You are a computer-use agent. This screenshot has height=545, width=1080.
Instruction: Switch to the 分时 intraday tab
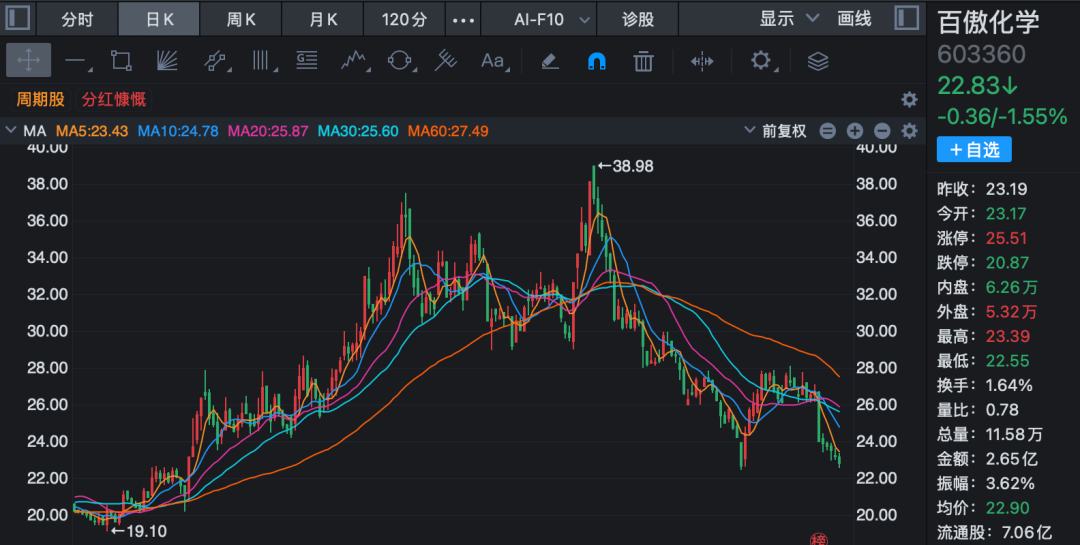click(77, 19)
